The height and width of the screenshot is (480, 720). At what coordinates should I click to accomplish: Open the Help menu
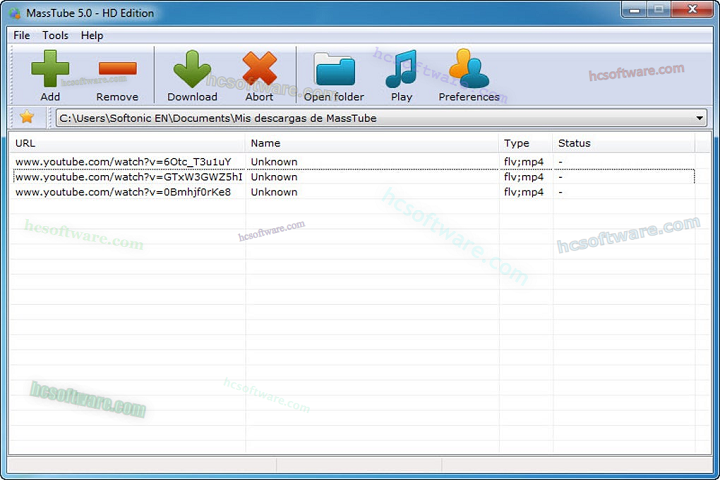tap(92, 35)
